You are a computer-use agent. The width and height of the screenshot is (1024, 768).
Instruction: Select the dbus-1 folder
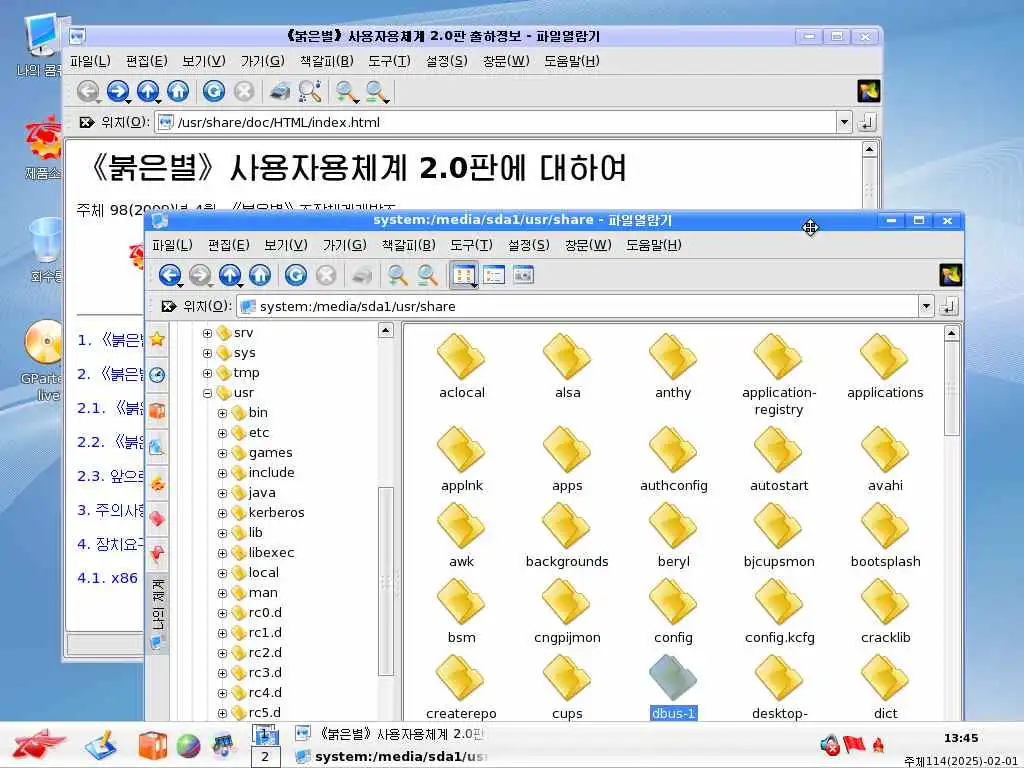pos(673,688)
